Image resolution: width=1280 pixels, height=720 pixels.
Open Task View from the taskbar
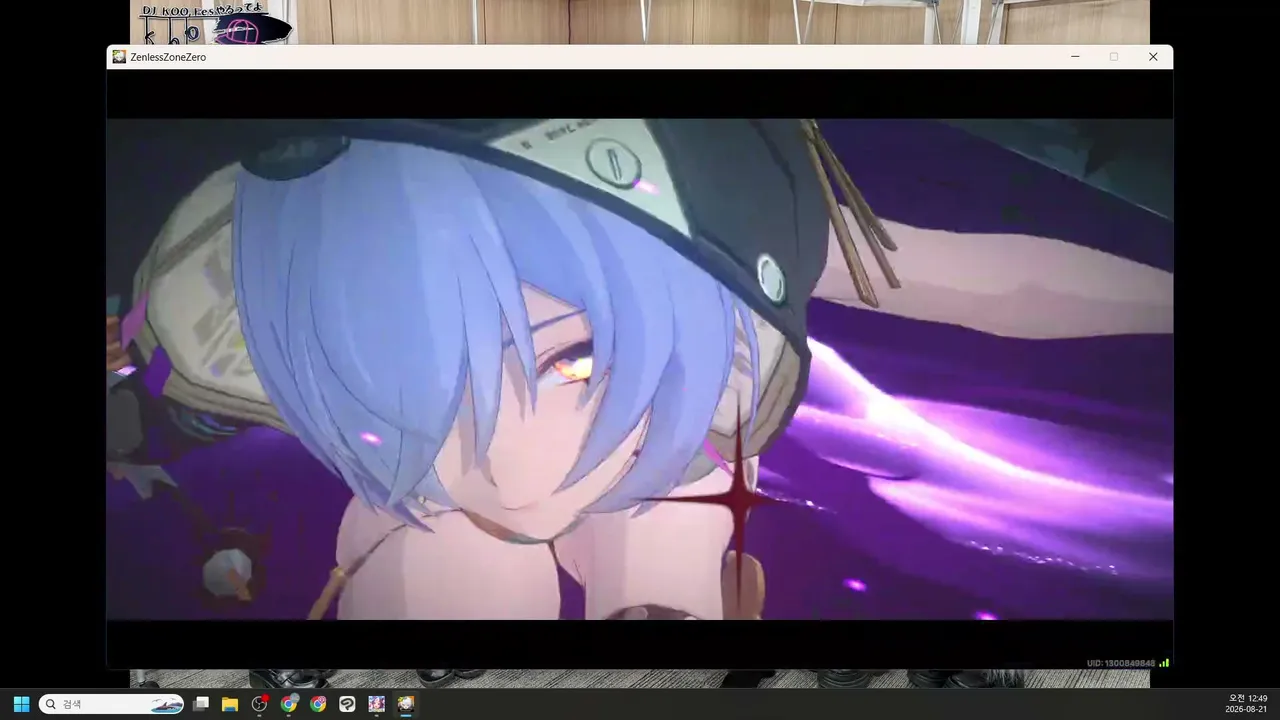(201, 704)
